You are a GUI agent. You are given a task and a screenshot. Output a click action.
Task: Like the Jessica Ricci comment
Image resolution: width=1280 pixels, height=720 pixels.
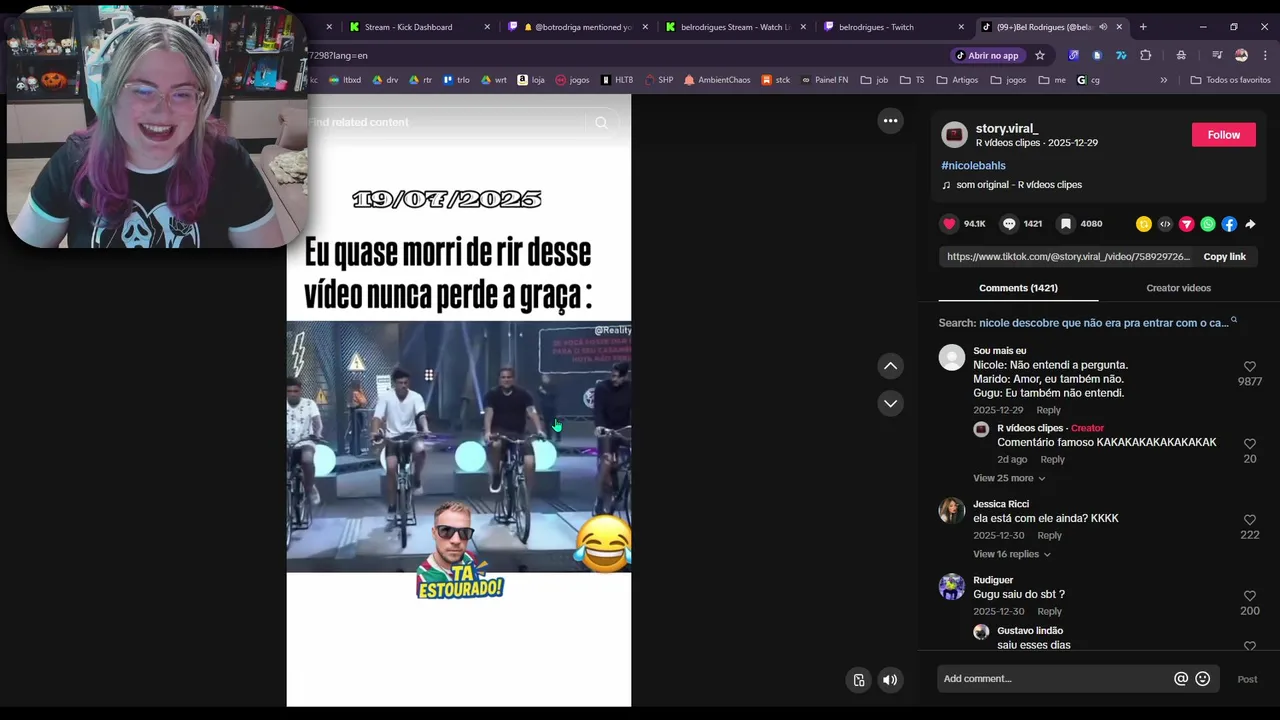tap(1250, 520)
